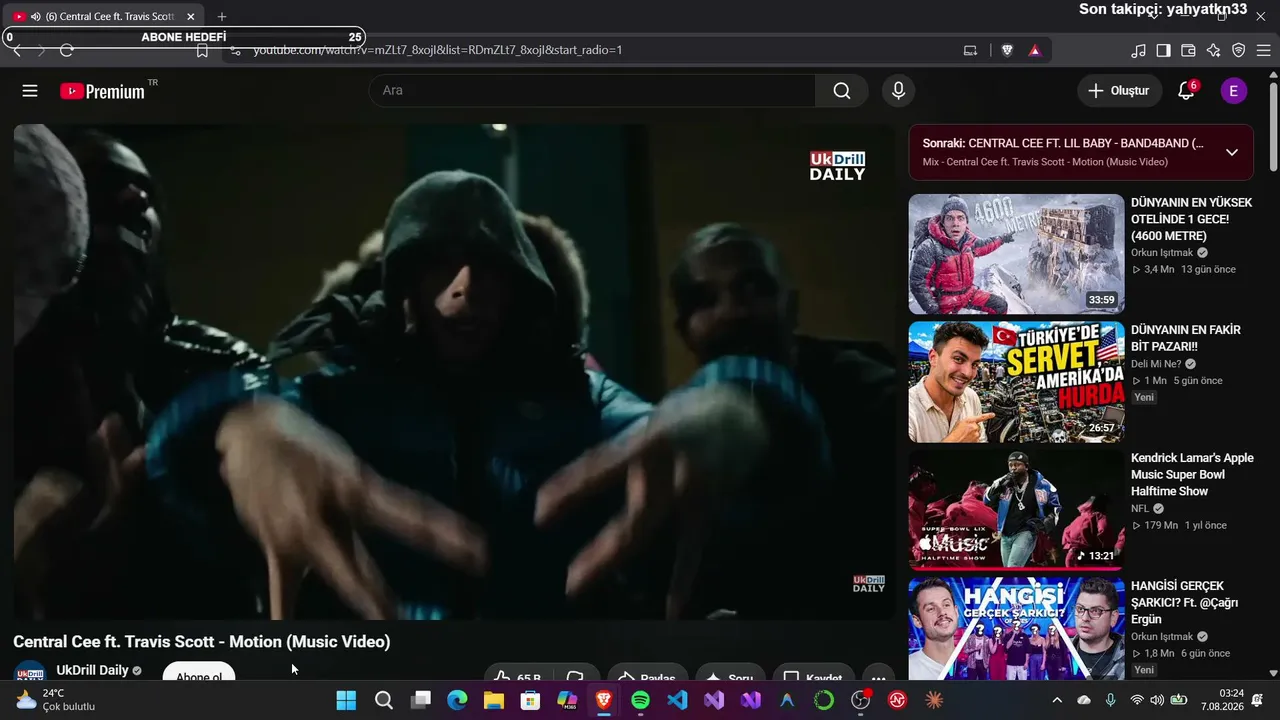Open title 'Kendrick Lamar's Apple Music Super Bowl'
1280x720 pixels.
click(x=1192, y=475)
